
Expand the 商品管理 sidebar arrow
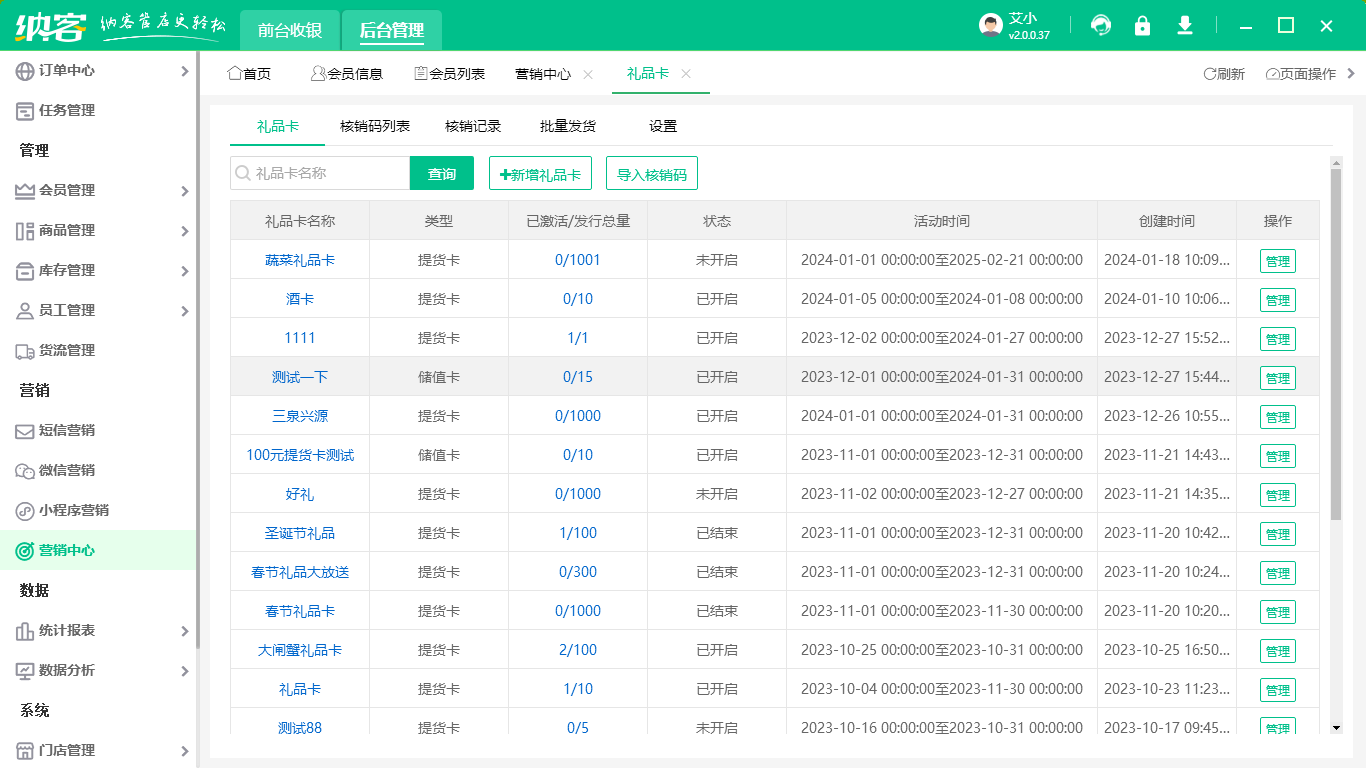tap(184, 231)
